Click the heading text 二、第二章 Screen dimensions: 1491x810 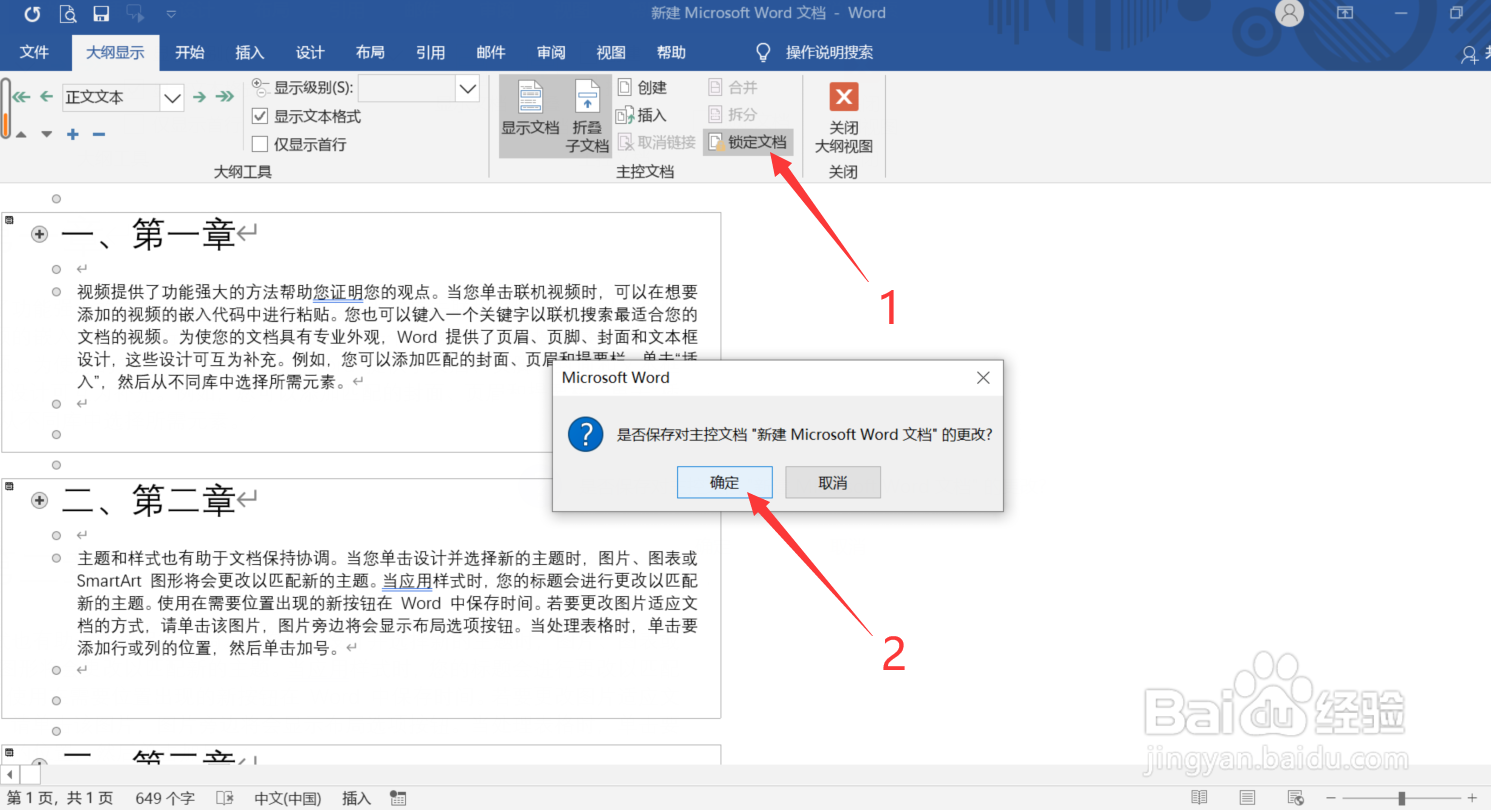[148, 500]
